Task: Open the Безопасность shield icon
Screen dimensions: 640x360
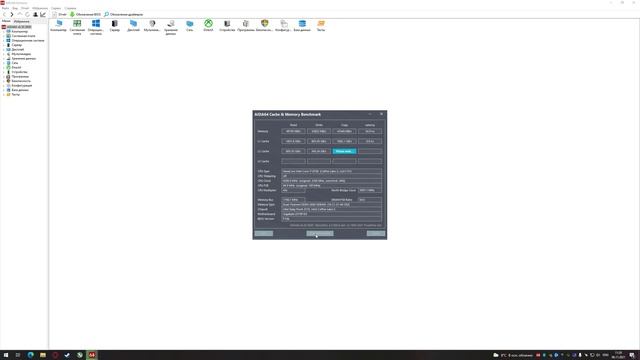Action: pyautogui.click(x=264, y=25)
